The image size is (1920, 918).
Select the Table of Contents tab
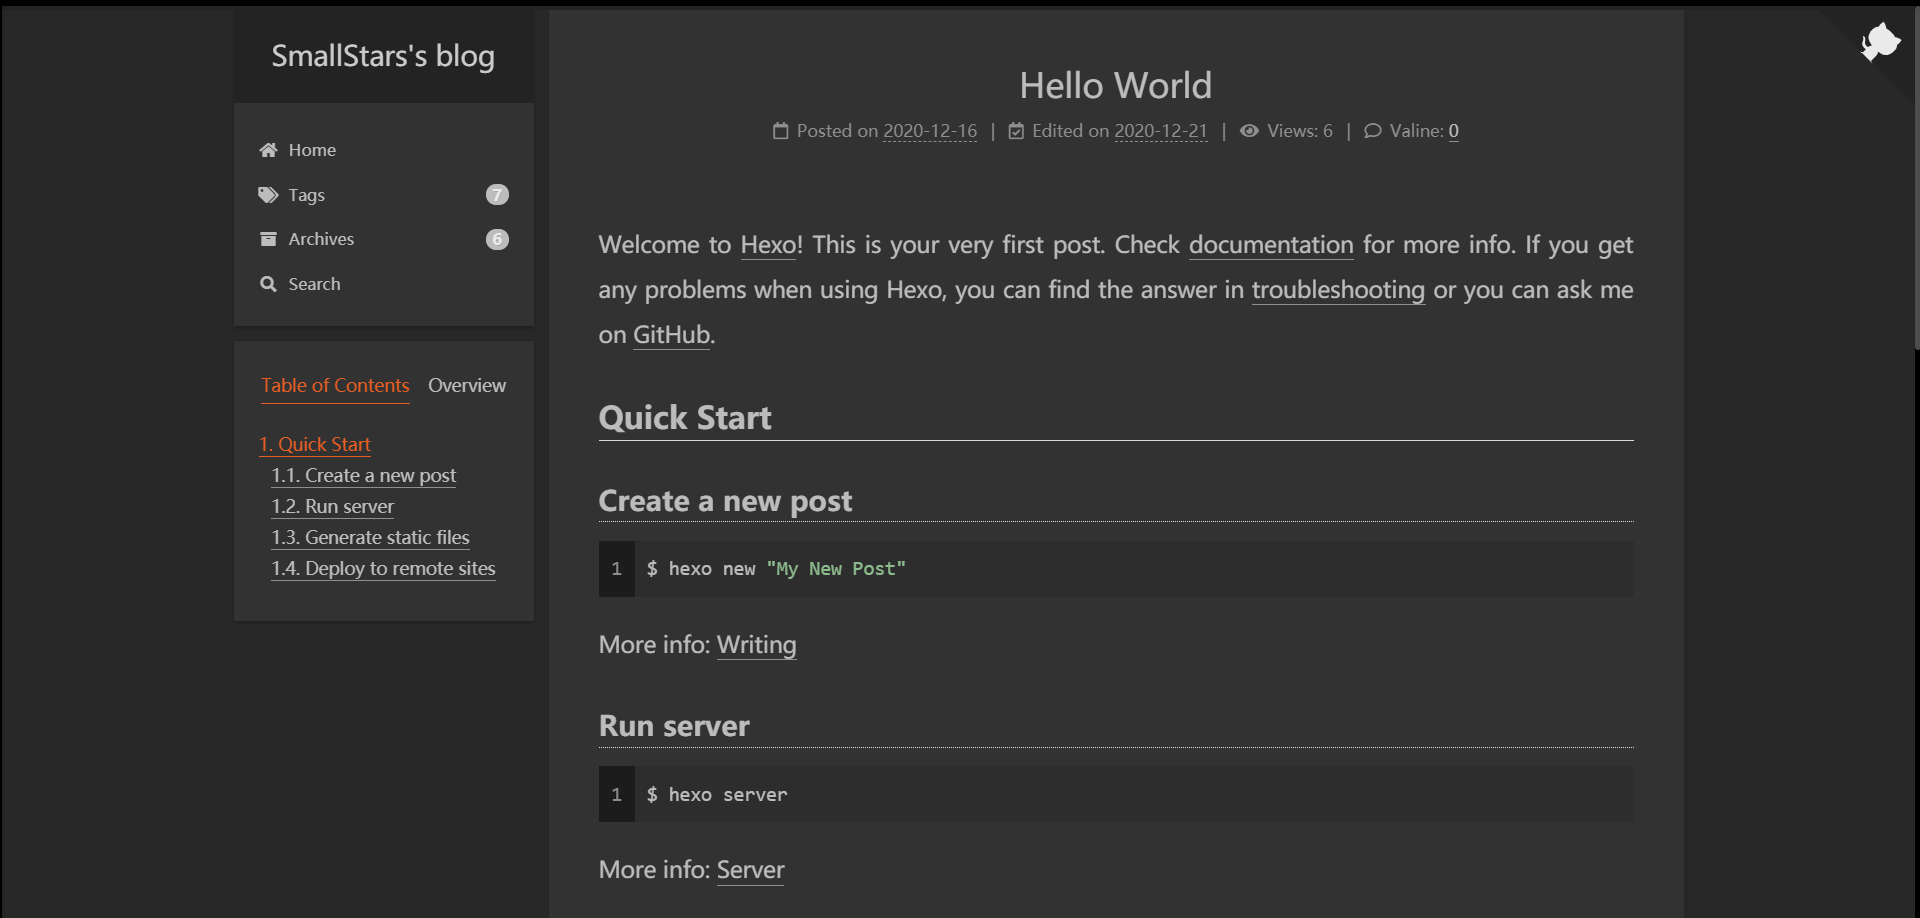point(335,385)
